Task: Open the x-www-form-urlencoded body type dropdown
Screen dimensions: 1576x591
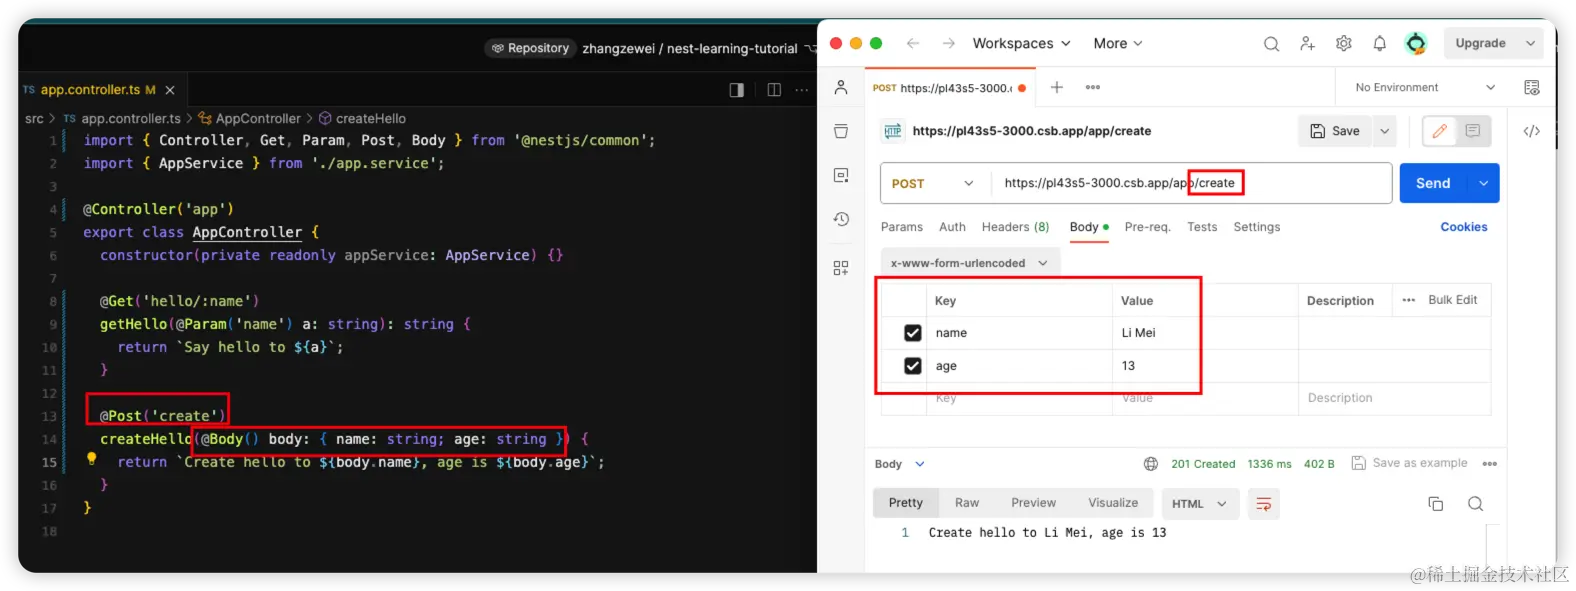Action: point(969,263)
